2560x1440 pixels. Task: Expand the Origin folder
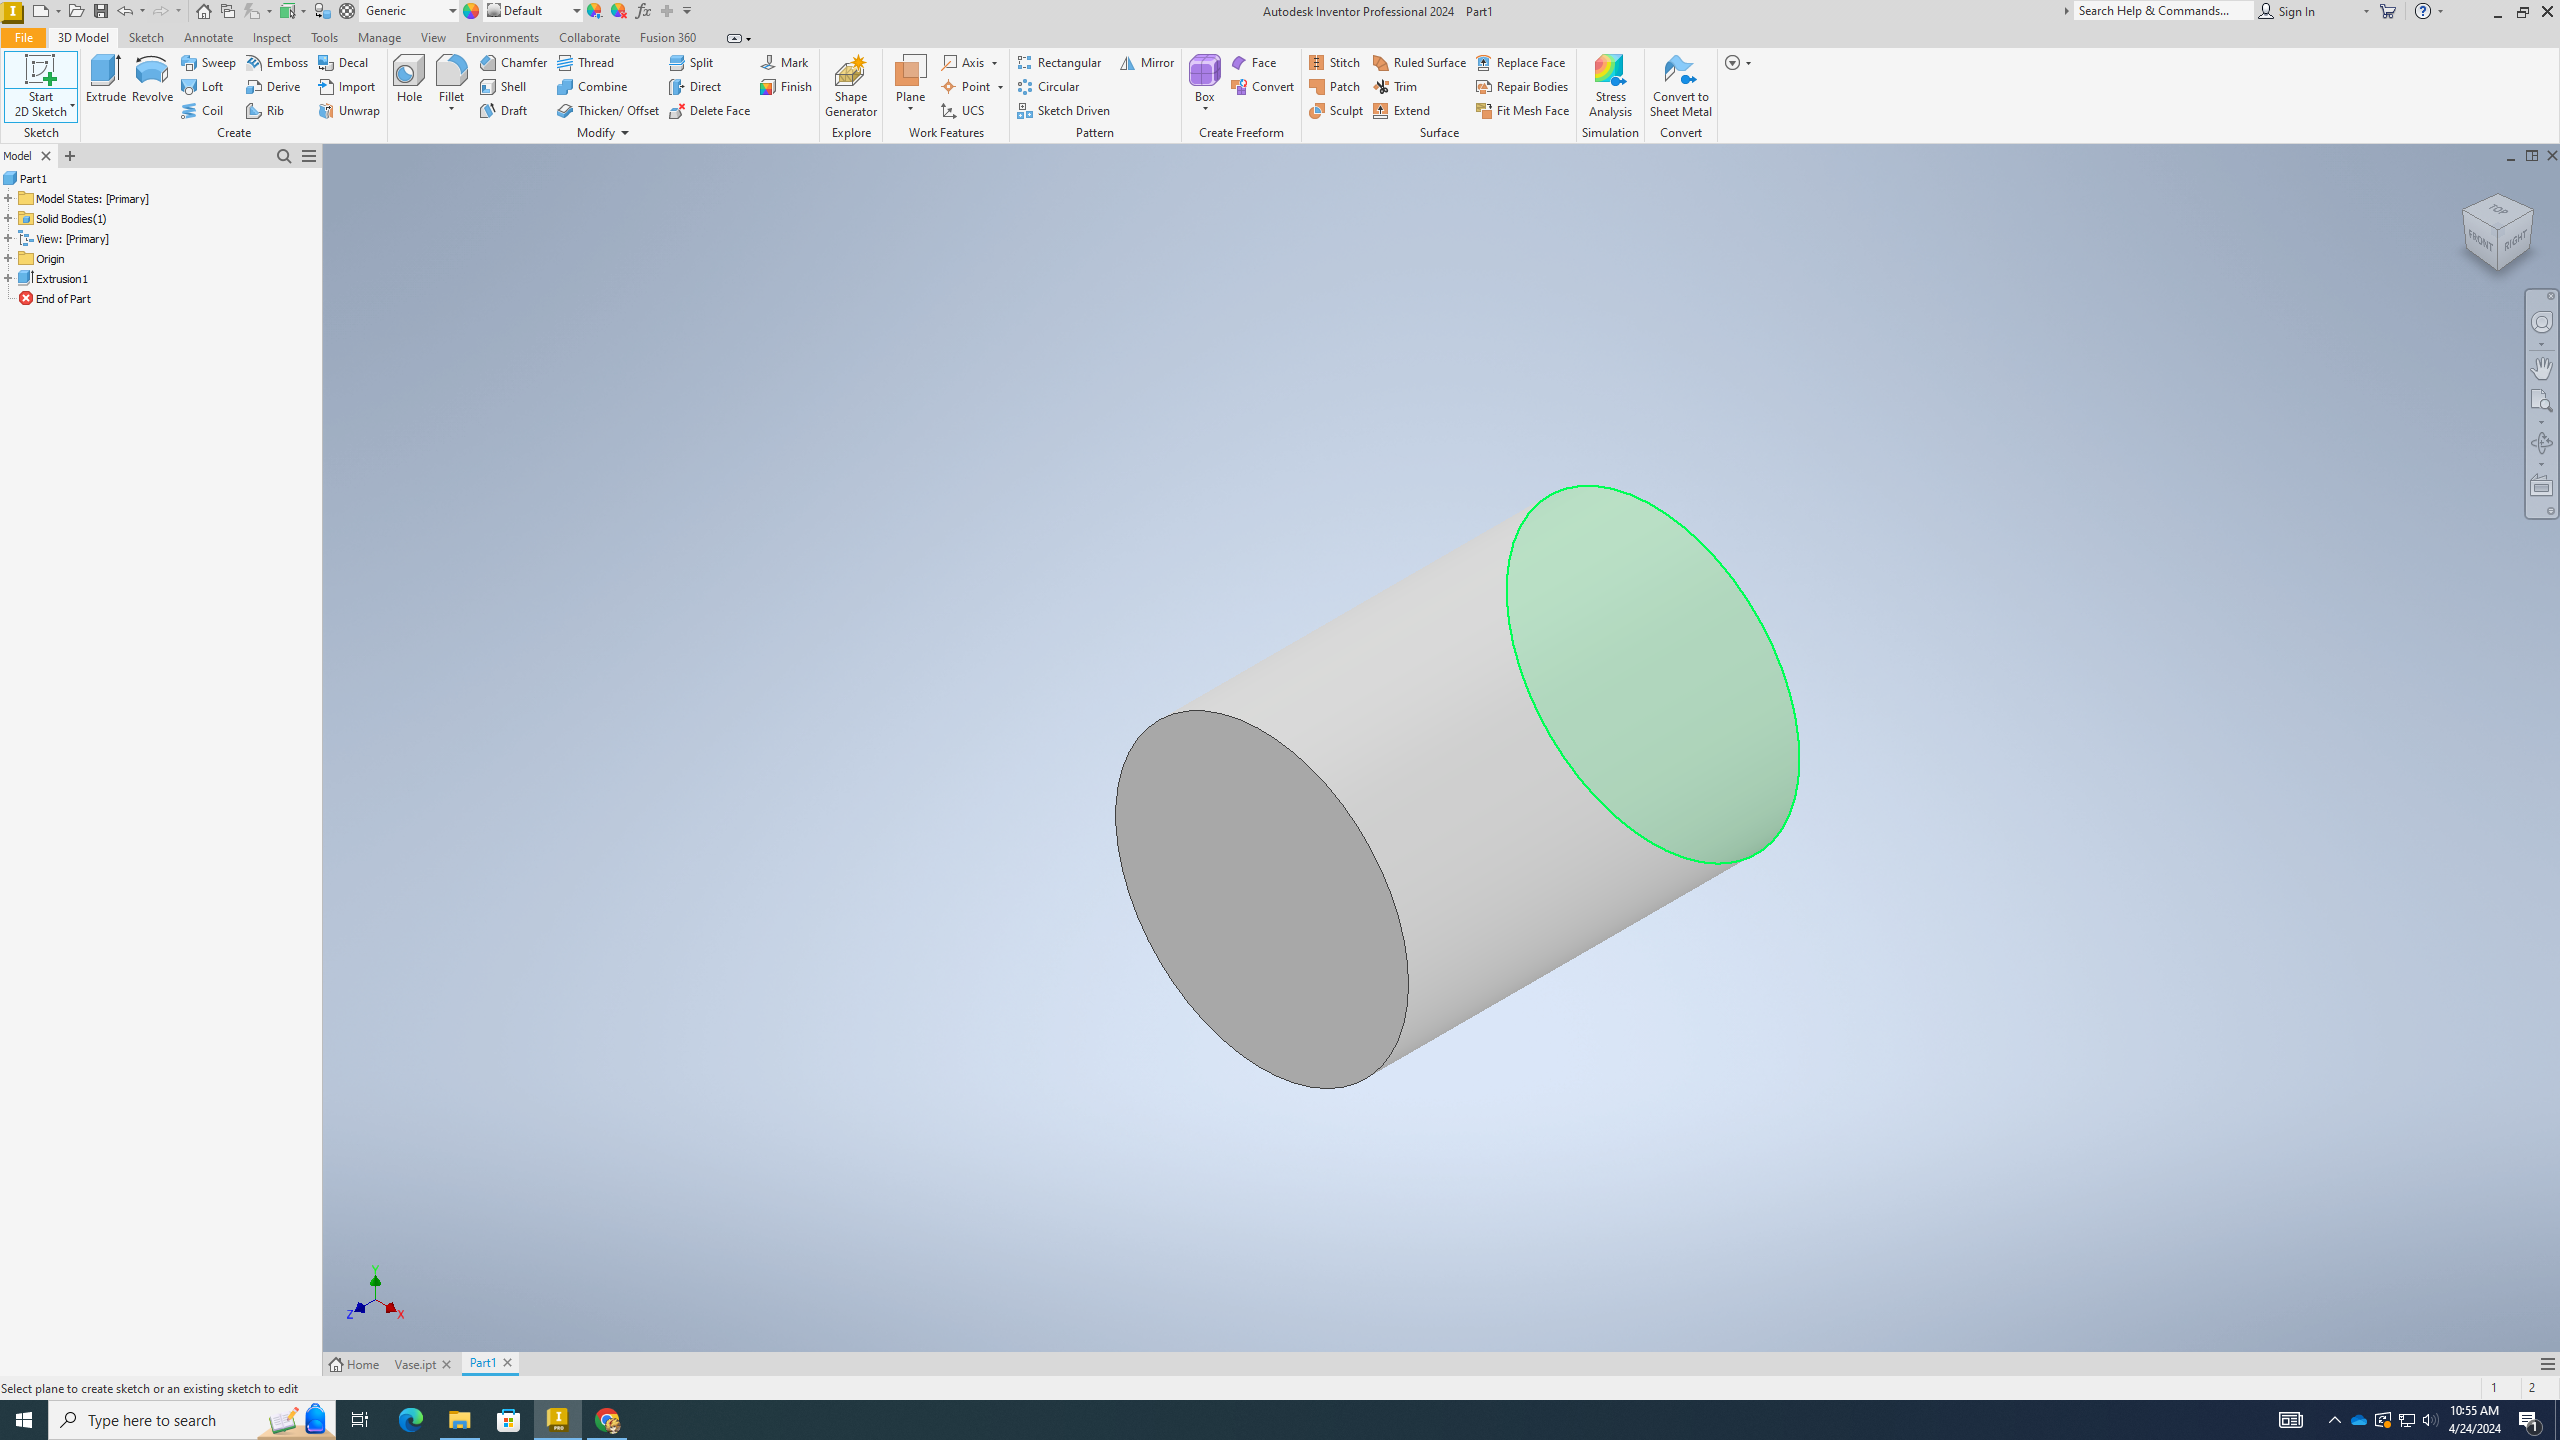pyautogui.click(x=8, y=258)
